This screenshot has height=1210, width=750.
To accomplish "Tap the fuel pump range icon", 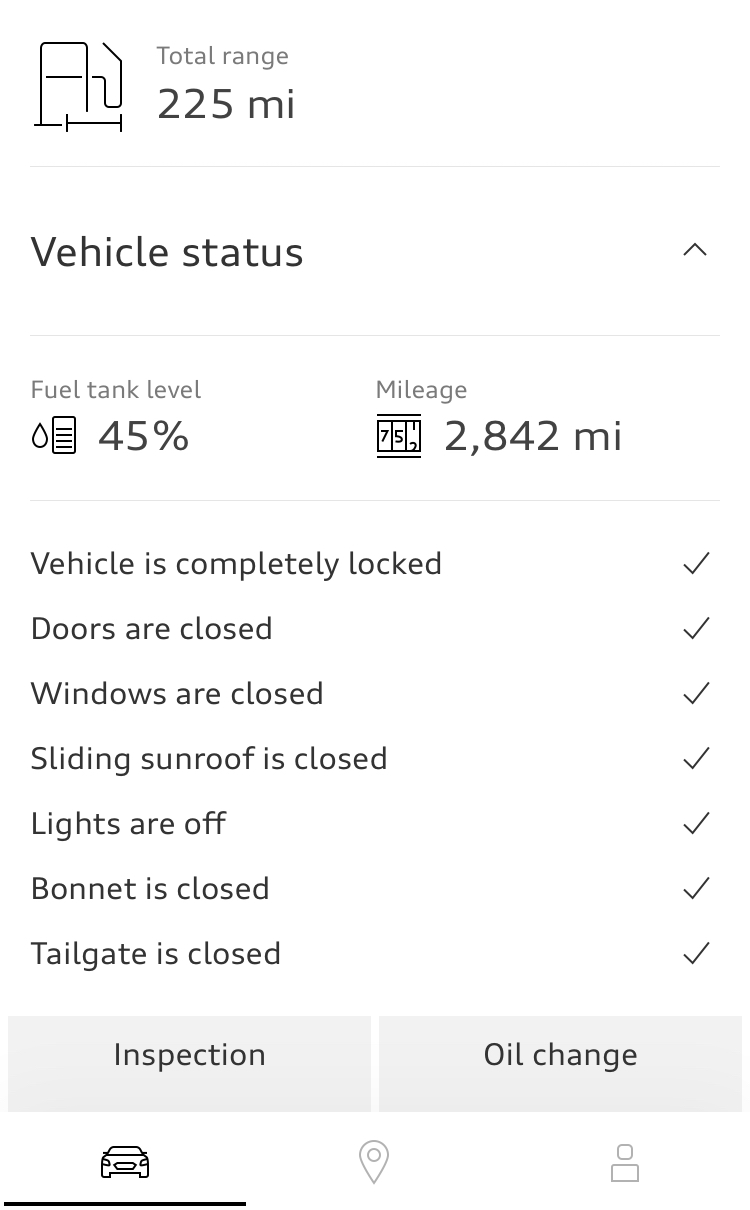I will [x=79, y=87].
